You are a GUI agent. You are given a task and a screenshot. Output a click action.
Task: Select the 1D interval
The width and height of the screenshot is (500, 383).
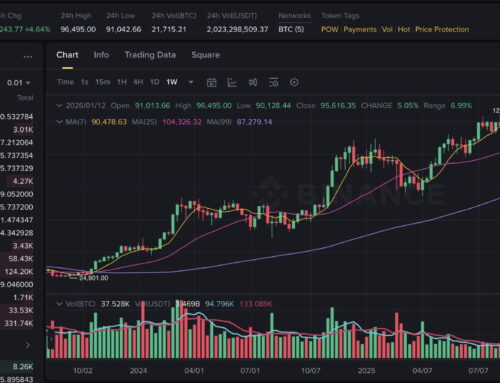coord(154,82)
